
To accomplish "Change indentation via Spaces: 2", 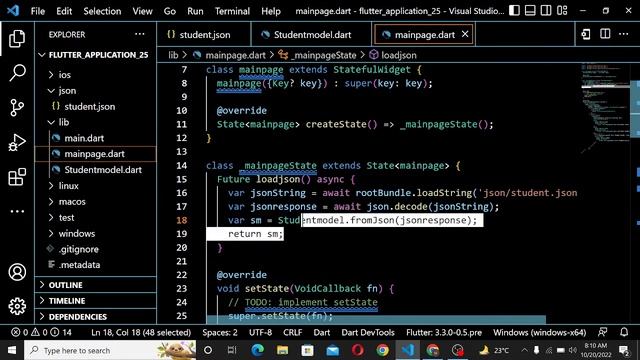I will click(x=220, y=332).
